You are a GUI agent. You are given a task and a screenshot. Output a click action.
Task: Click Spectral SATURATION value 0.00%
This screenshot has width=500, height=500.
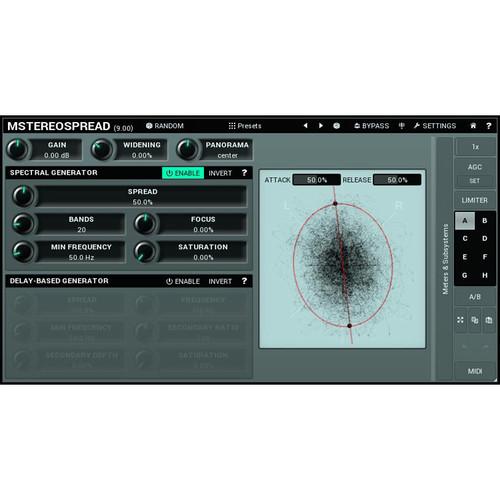pos(203,257)
